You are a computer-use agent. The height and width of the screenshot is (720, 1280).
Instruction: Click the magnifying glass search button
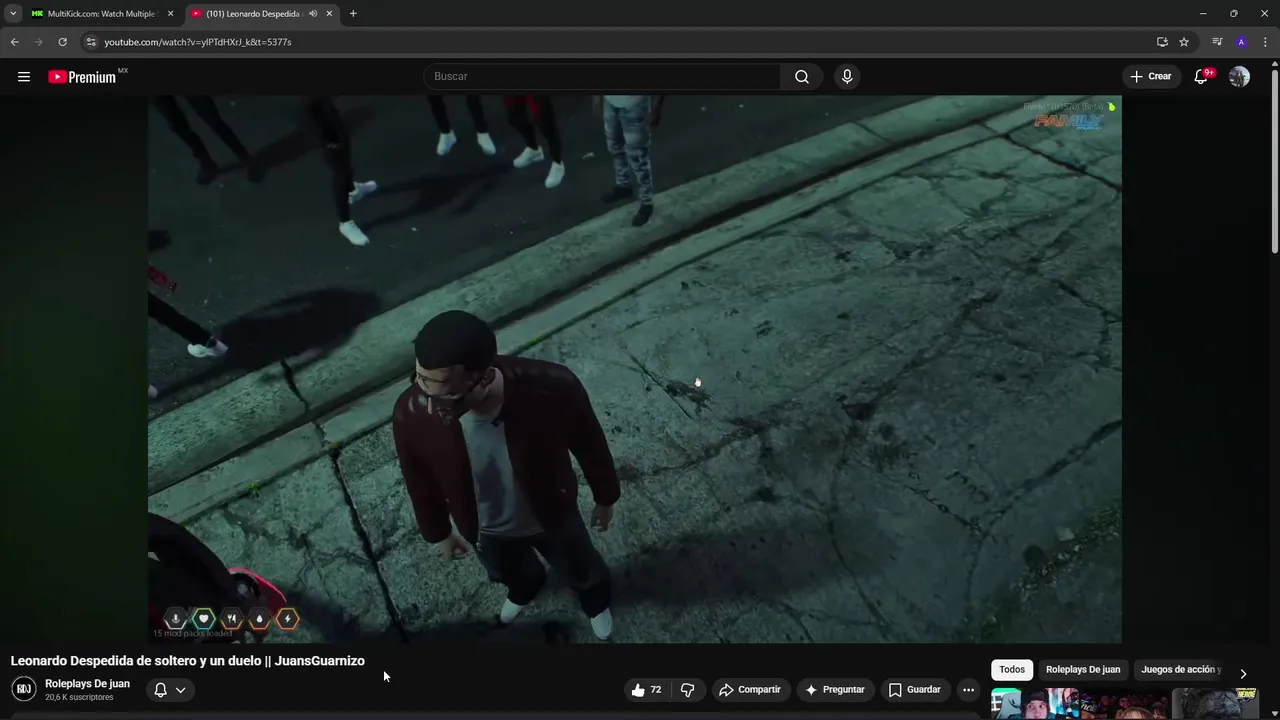802,77
